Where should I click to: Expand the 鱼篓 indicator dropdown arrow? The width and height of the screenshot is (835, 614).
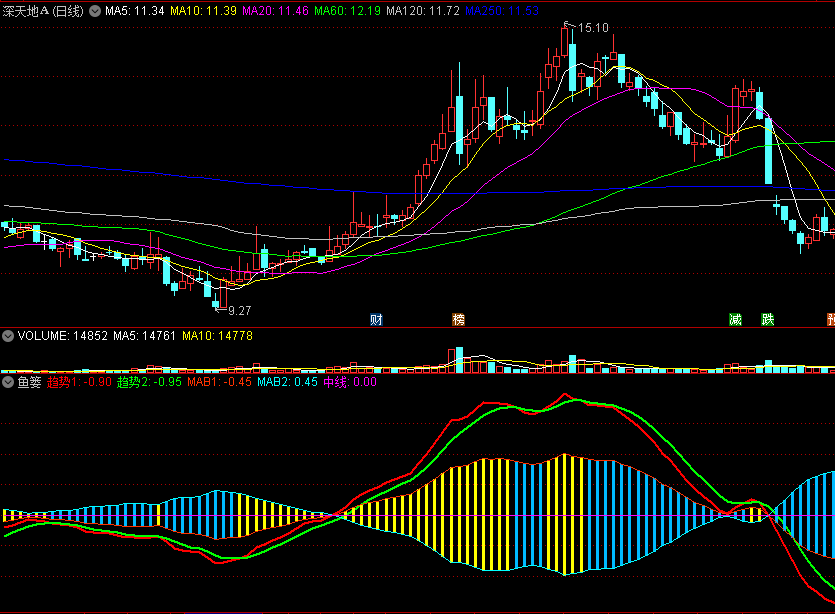[x=8, y=382]
